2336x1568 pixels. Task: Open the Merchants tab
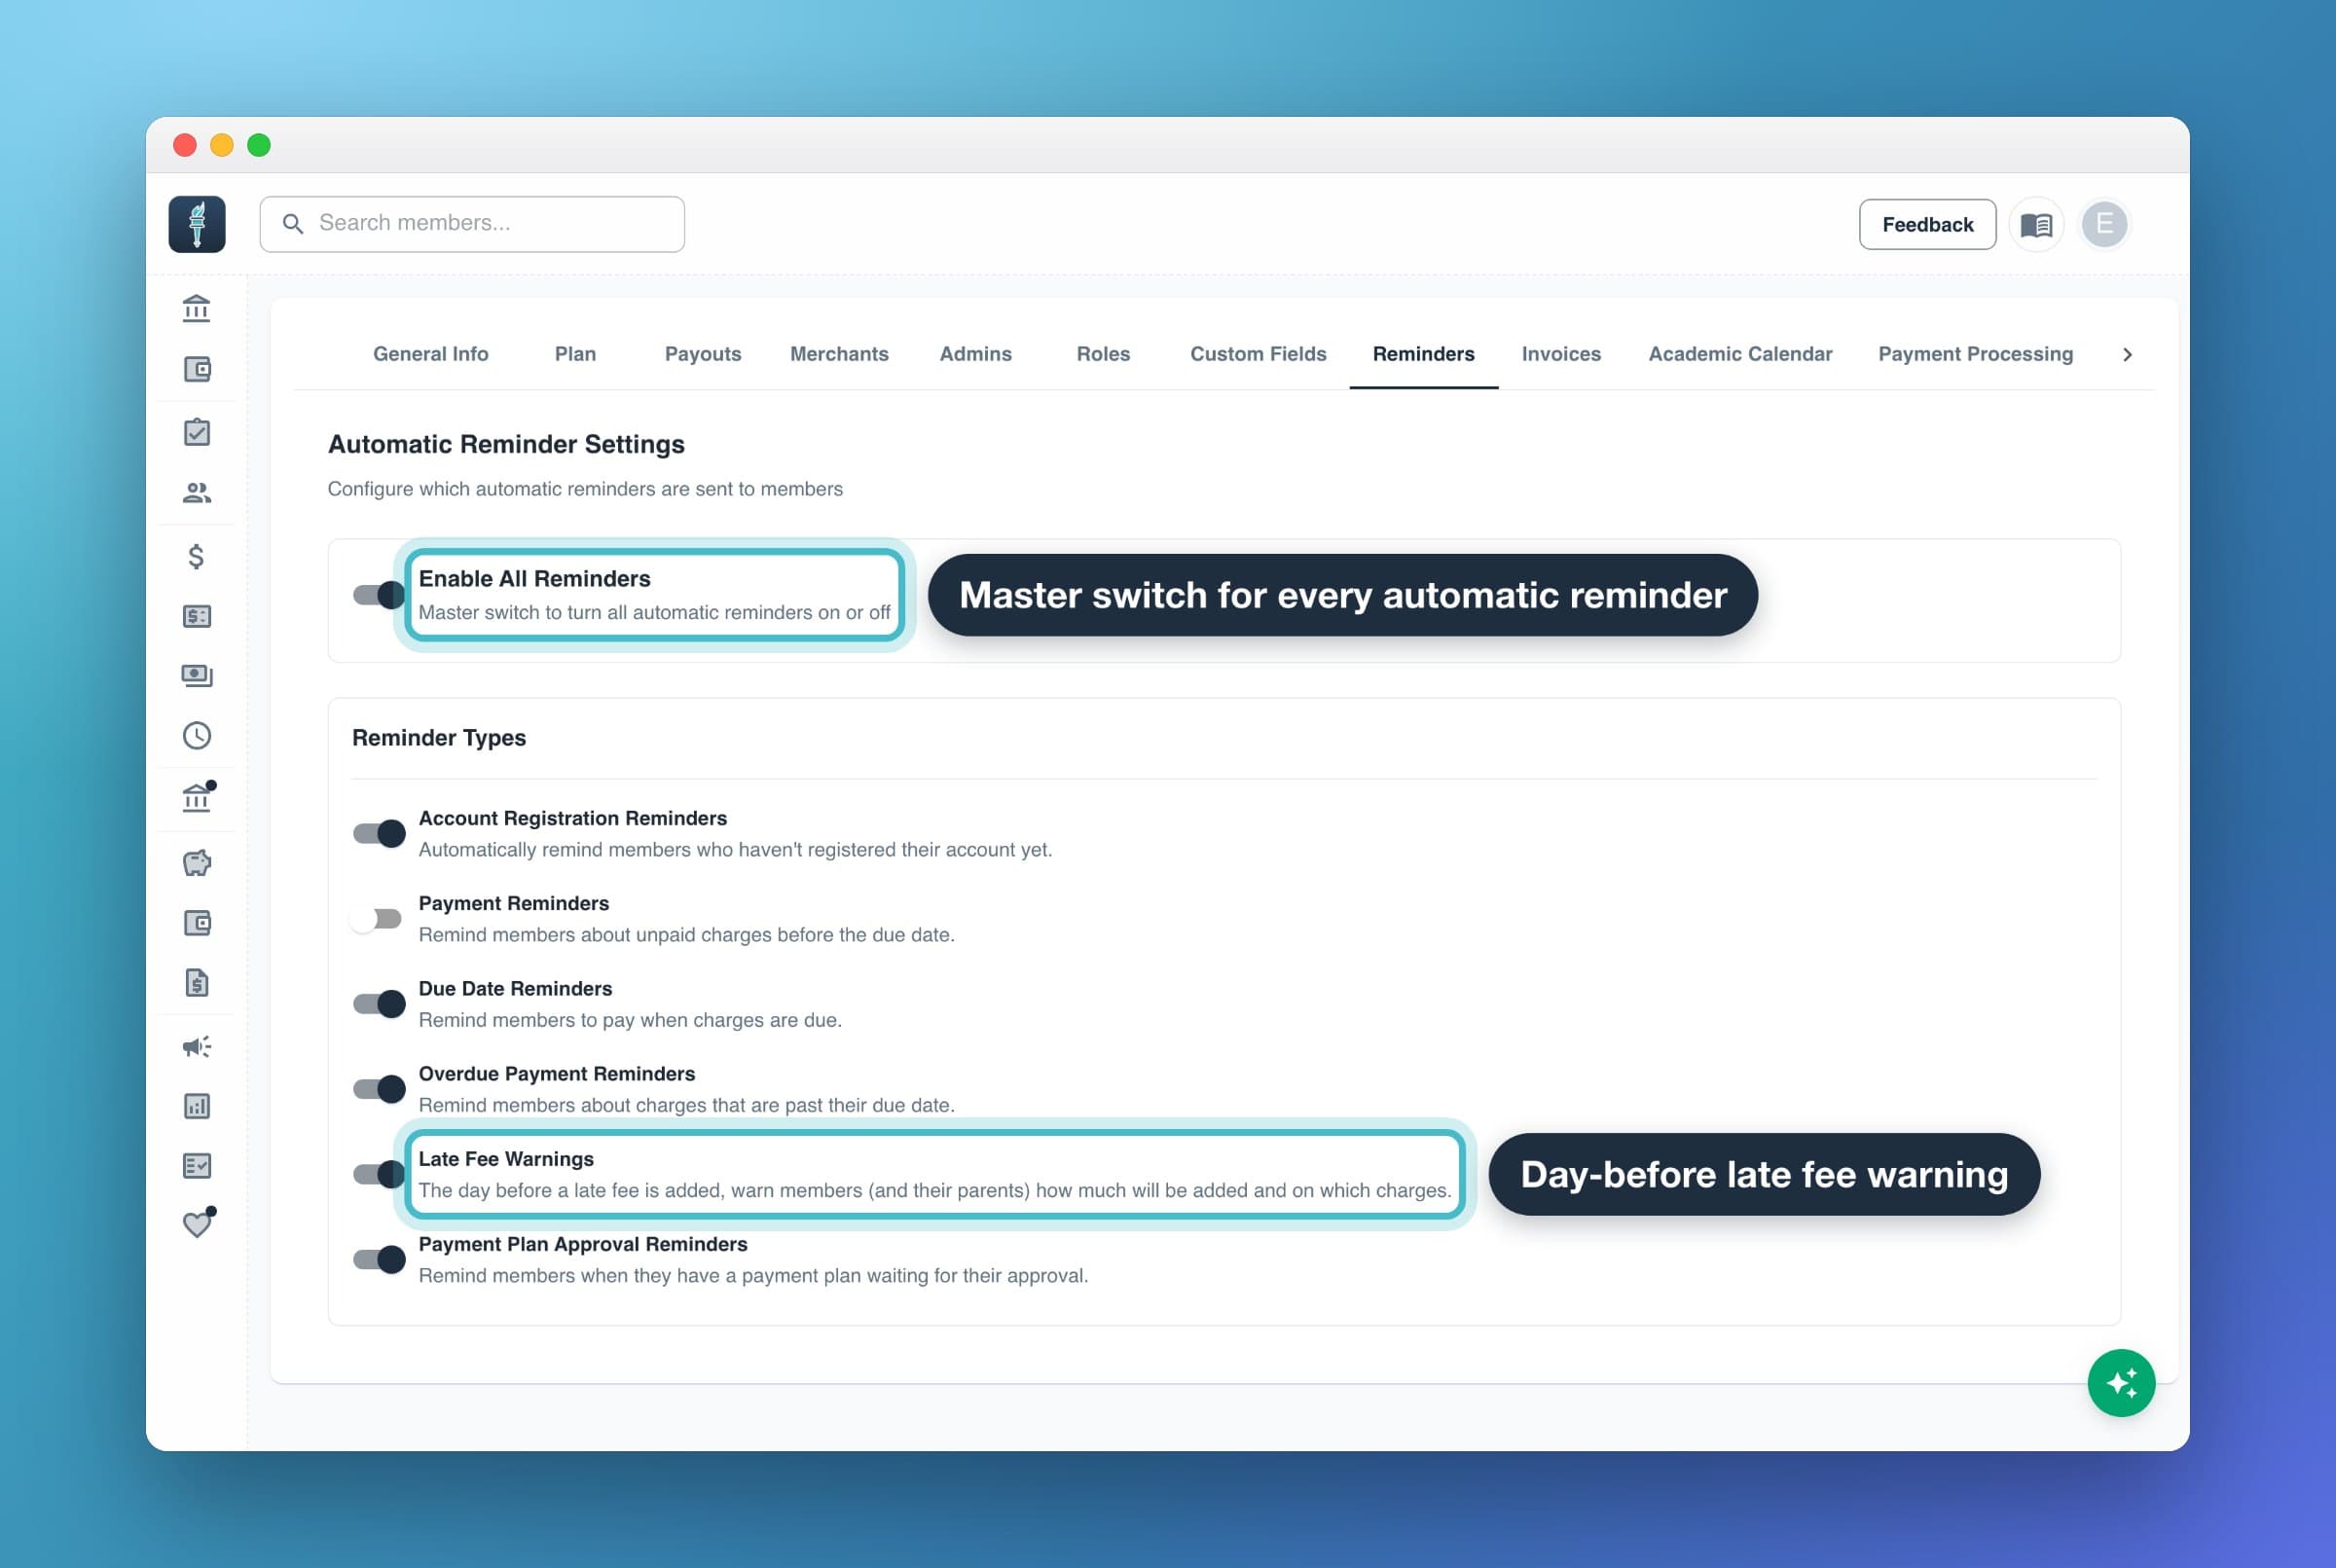click(839, 354)
